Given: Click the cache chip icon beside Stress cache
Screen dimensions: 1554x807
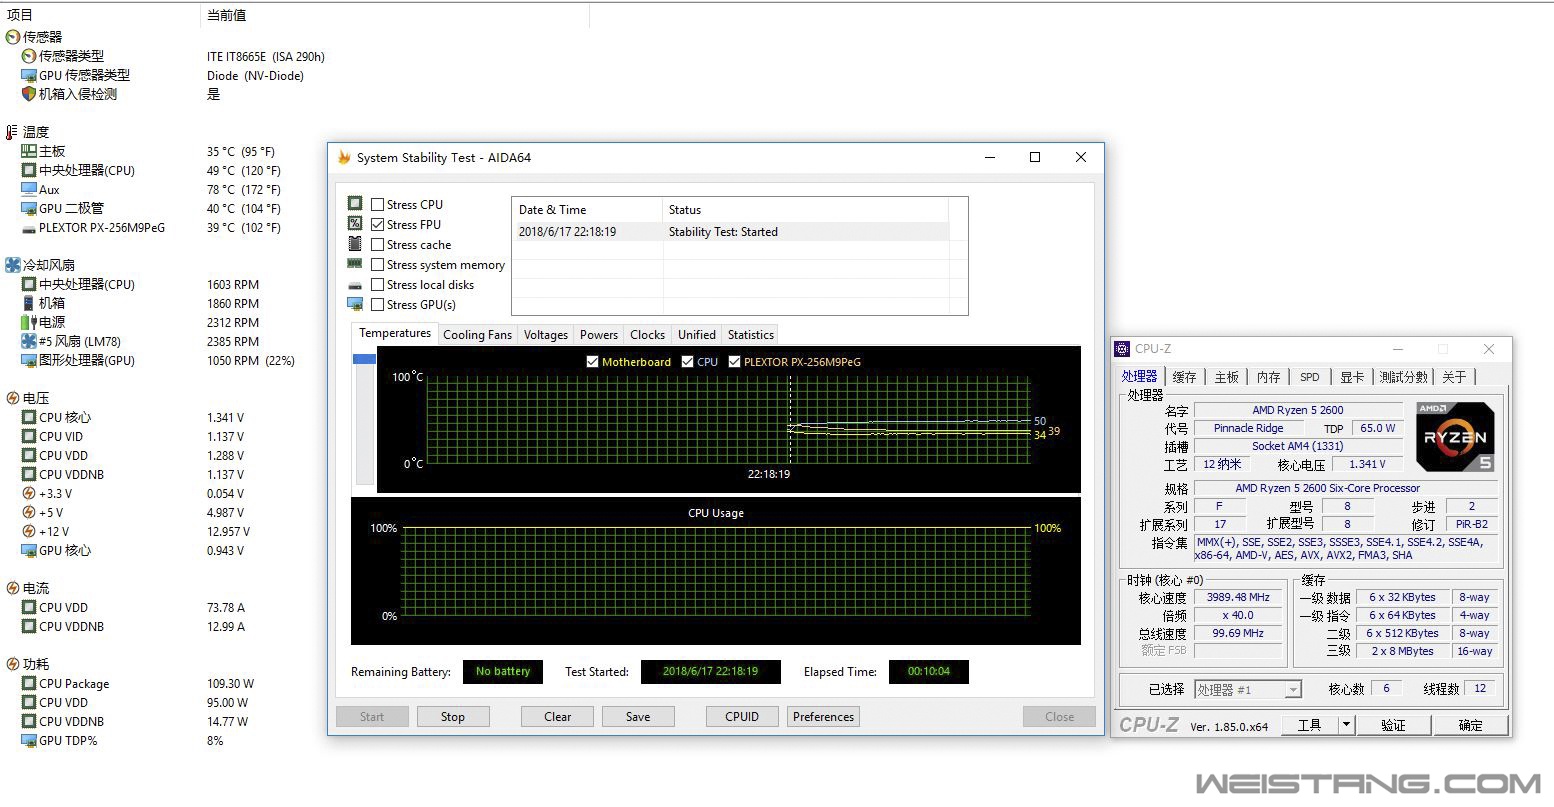Looking at the screenshot, I should 355,244.
